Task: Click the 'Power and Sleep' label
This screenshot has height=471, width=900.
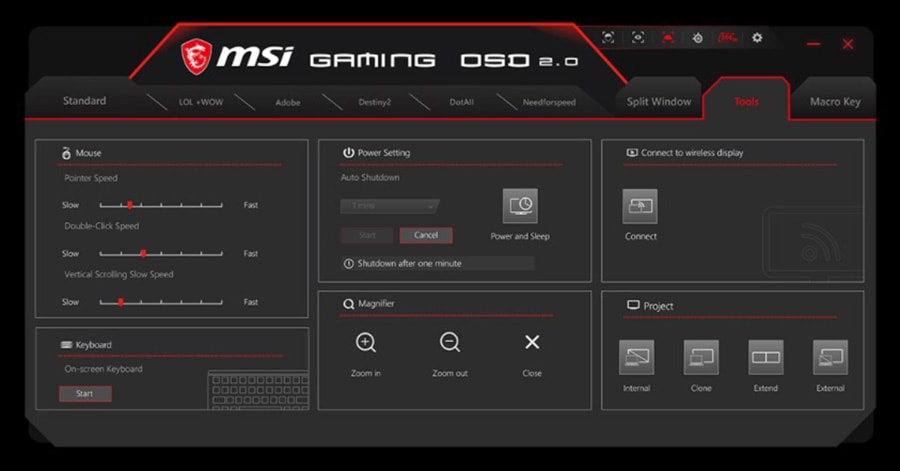Action: (x=520, y=236)
